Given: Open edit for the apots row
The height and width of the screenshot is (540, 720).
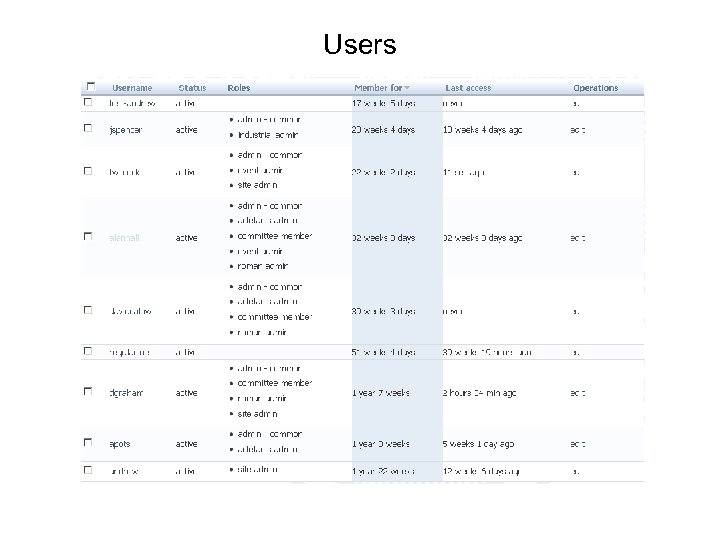Looking at the screenshot, I should click(577, 443).
